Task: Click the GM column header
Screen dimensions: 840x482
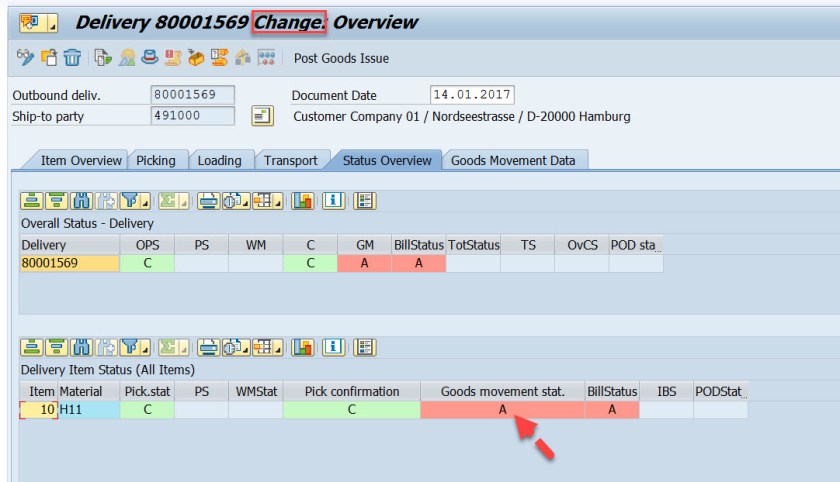Action: click(x=365, y=245)
